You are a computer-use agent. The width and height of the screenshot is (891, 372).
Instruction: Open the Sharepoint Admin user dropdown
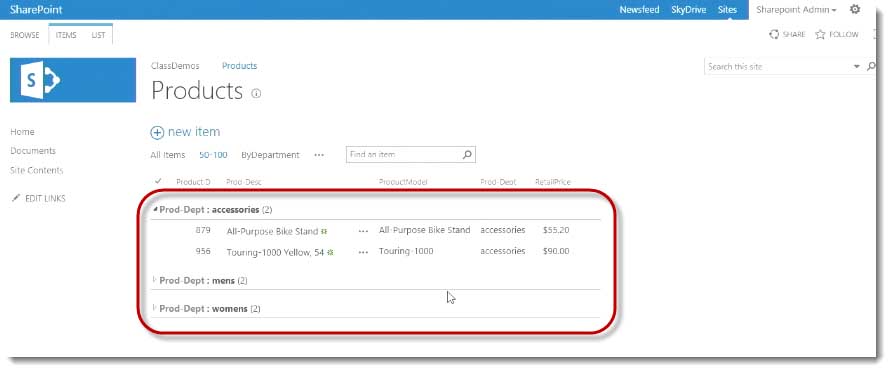[796, 10]
